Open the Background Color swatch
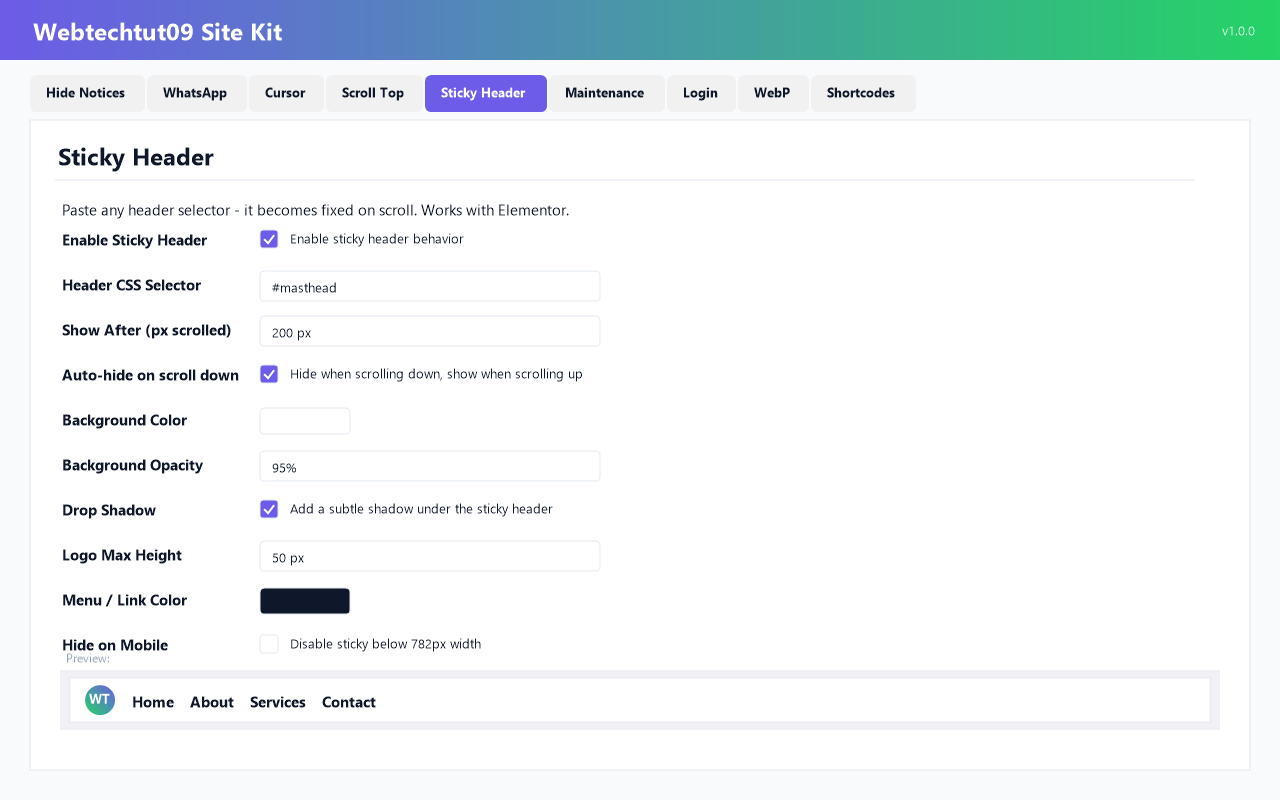Image resolution: width=1280 pixels, height=800 pixels. (305, 421)
